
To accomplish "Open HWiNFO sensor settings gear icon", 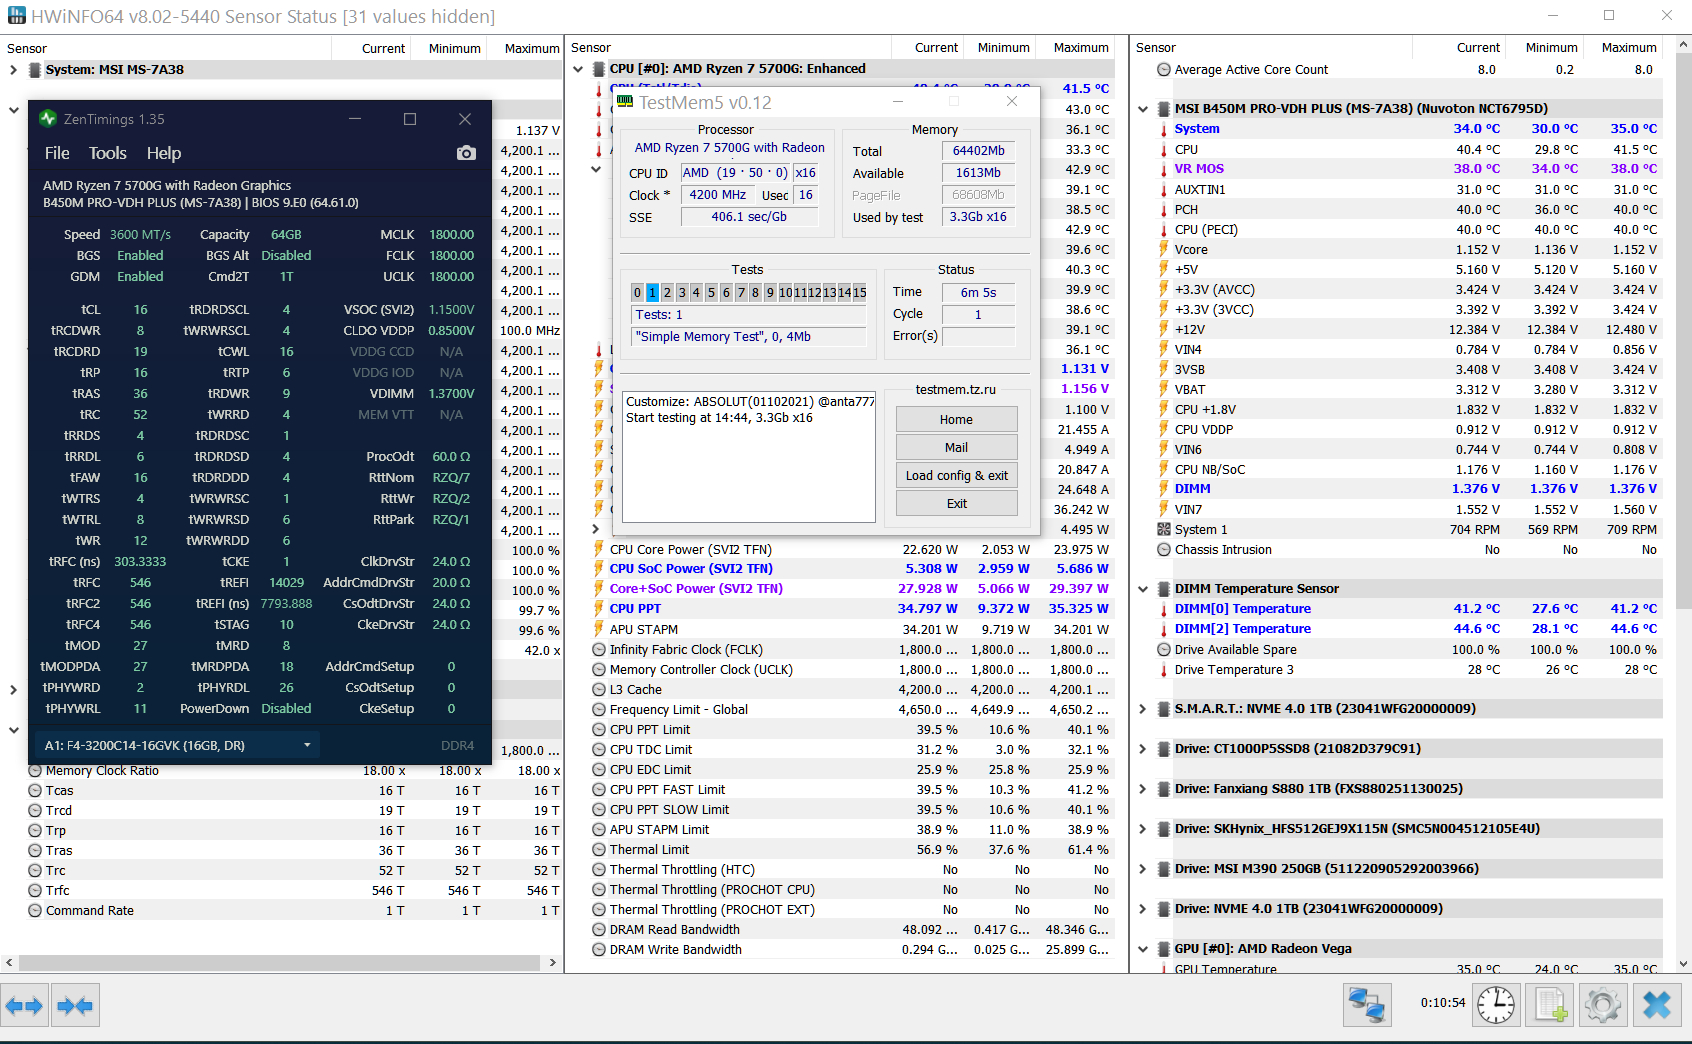I will coord(1603,1005).
